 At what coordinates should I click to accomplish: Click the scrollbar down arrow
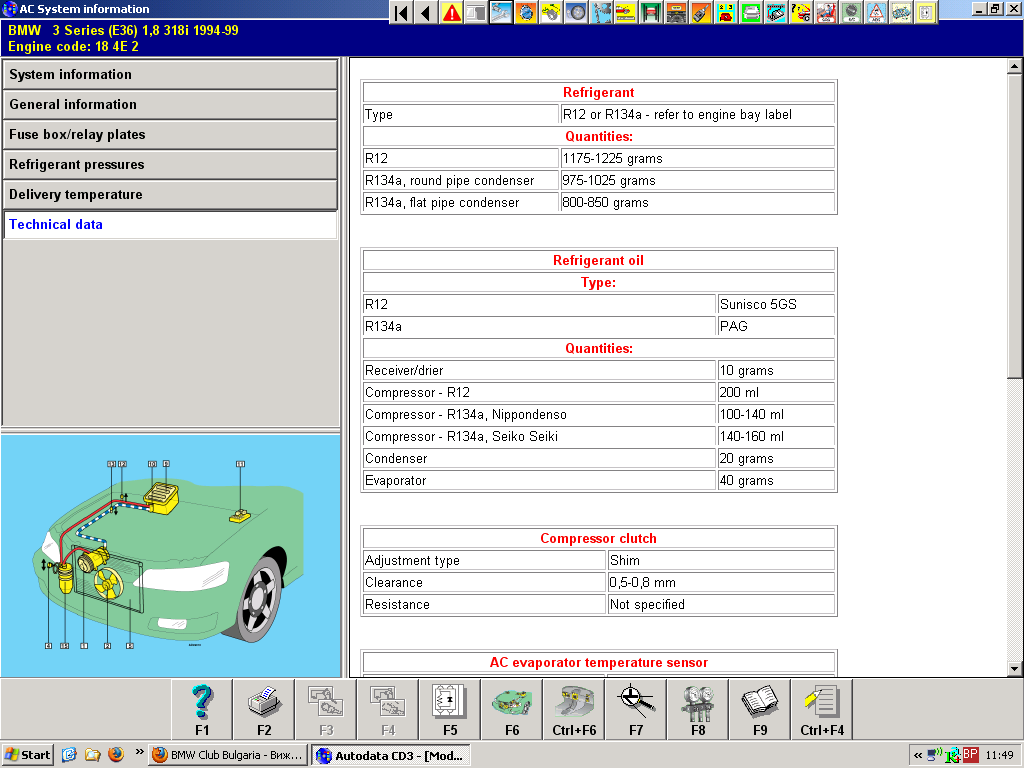point(1014,669)
